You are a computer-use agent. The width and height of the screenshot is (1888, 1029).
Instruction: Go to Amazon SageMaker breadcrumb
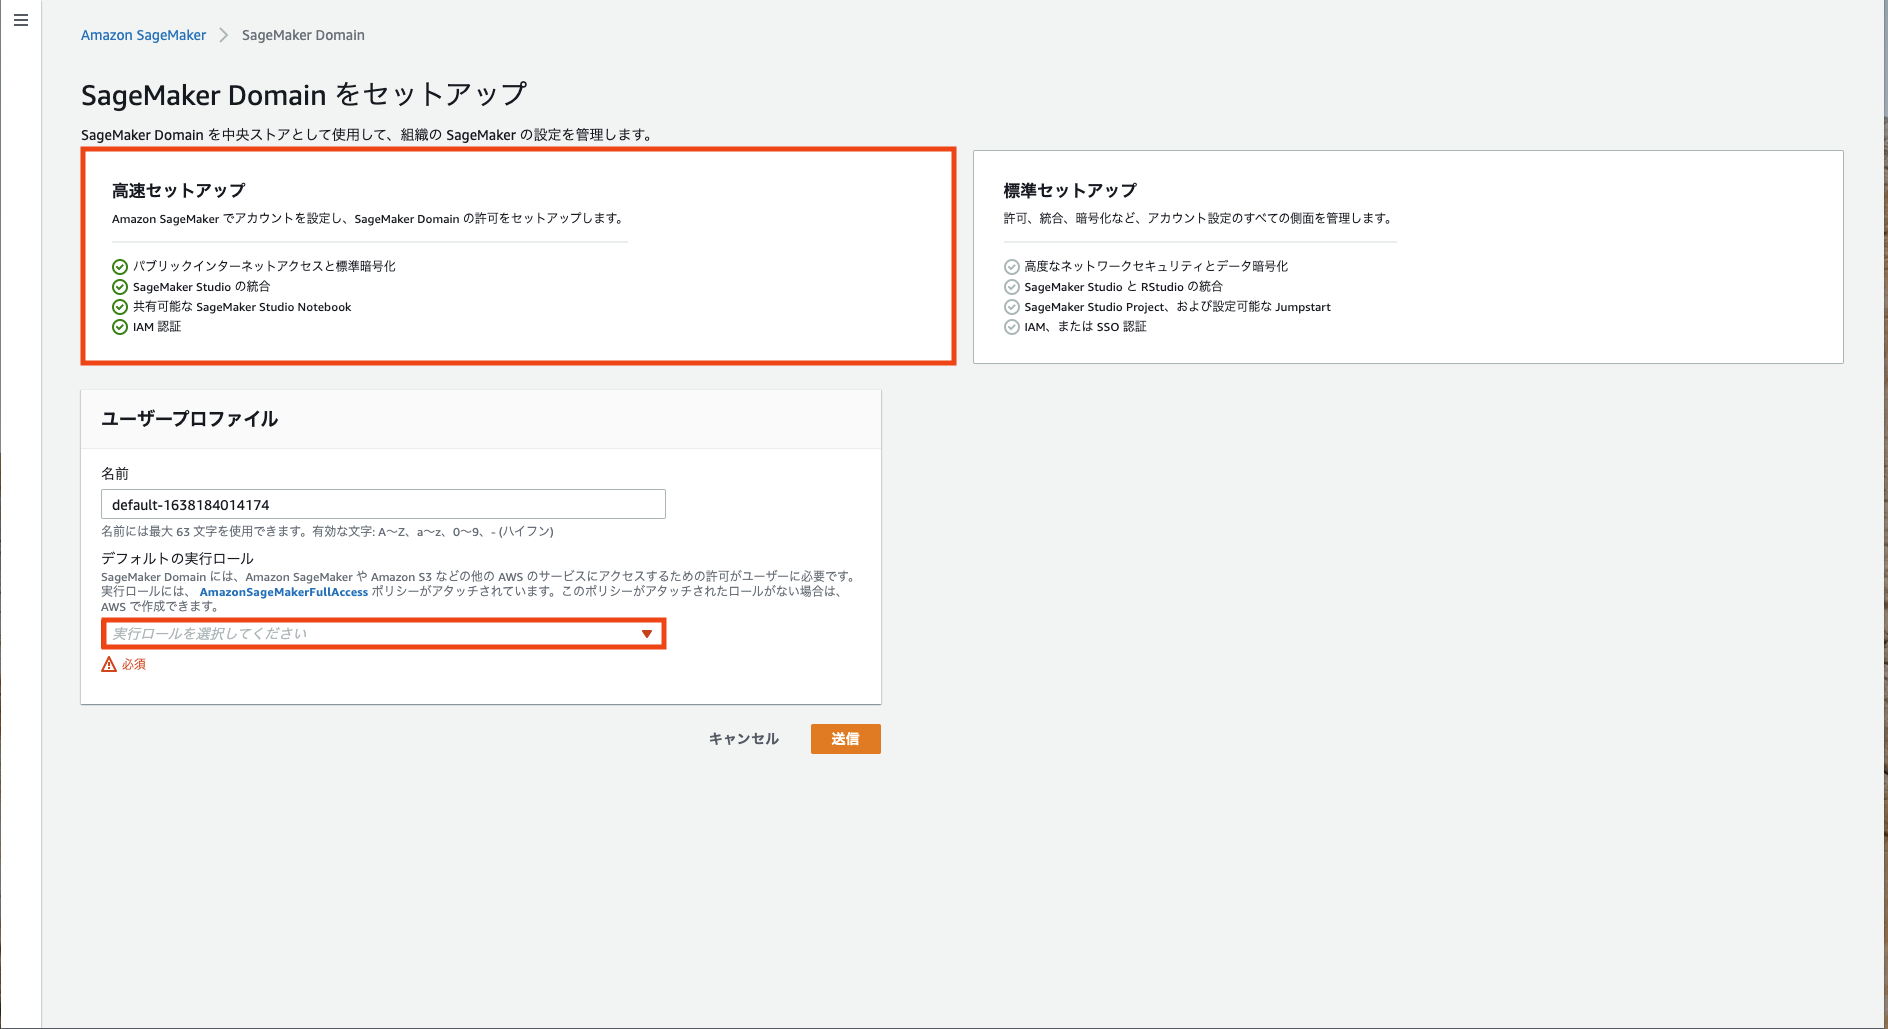143,35
